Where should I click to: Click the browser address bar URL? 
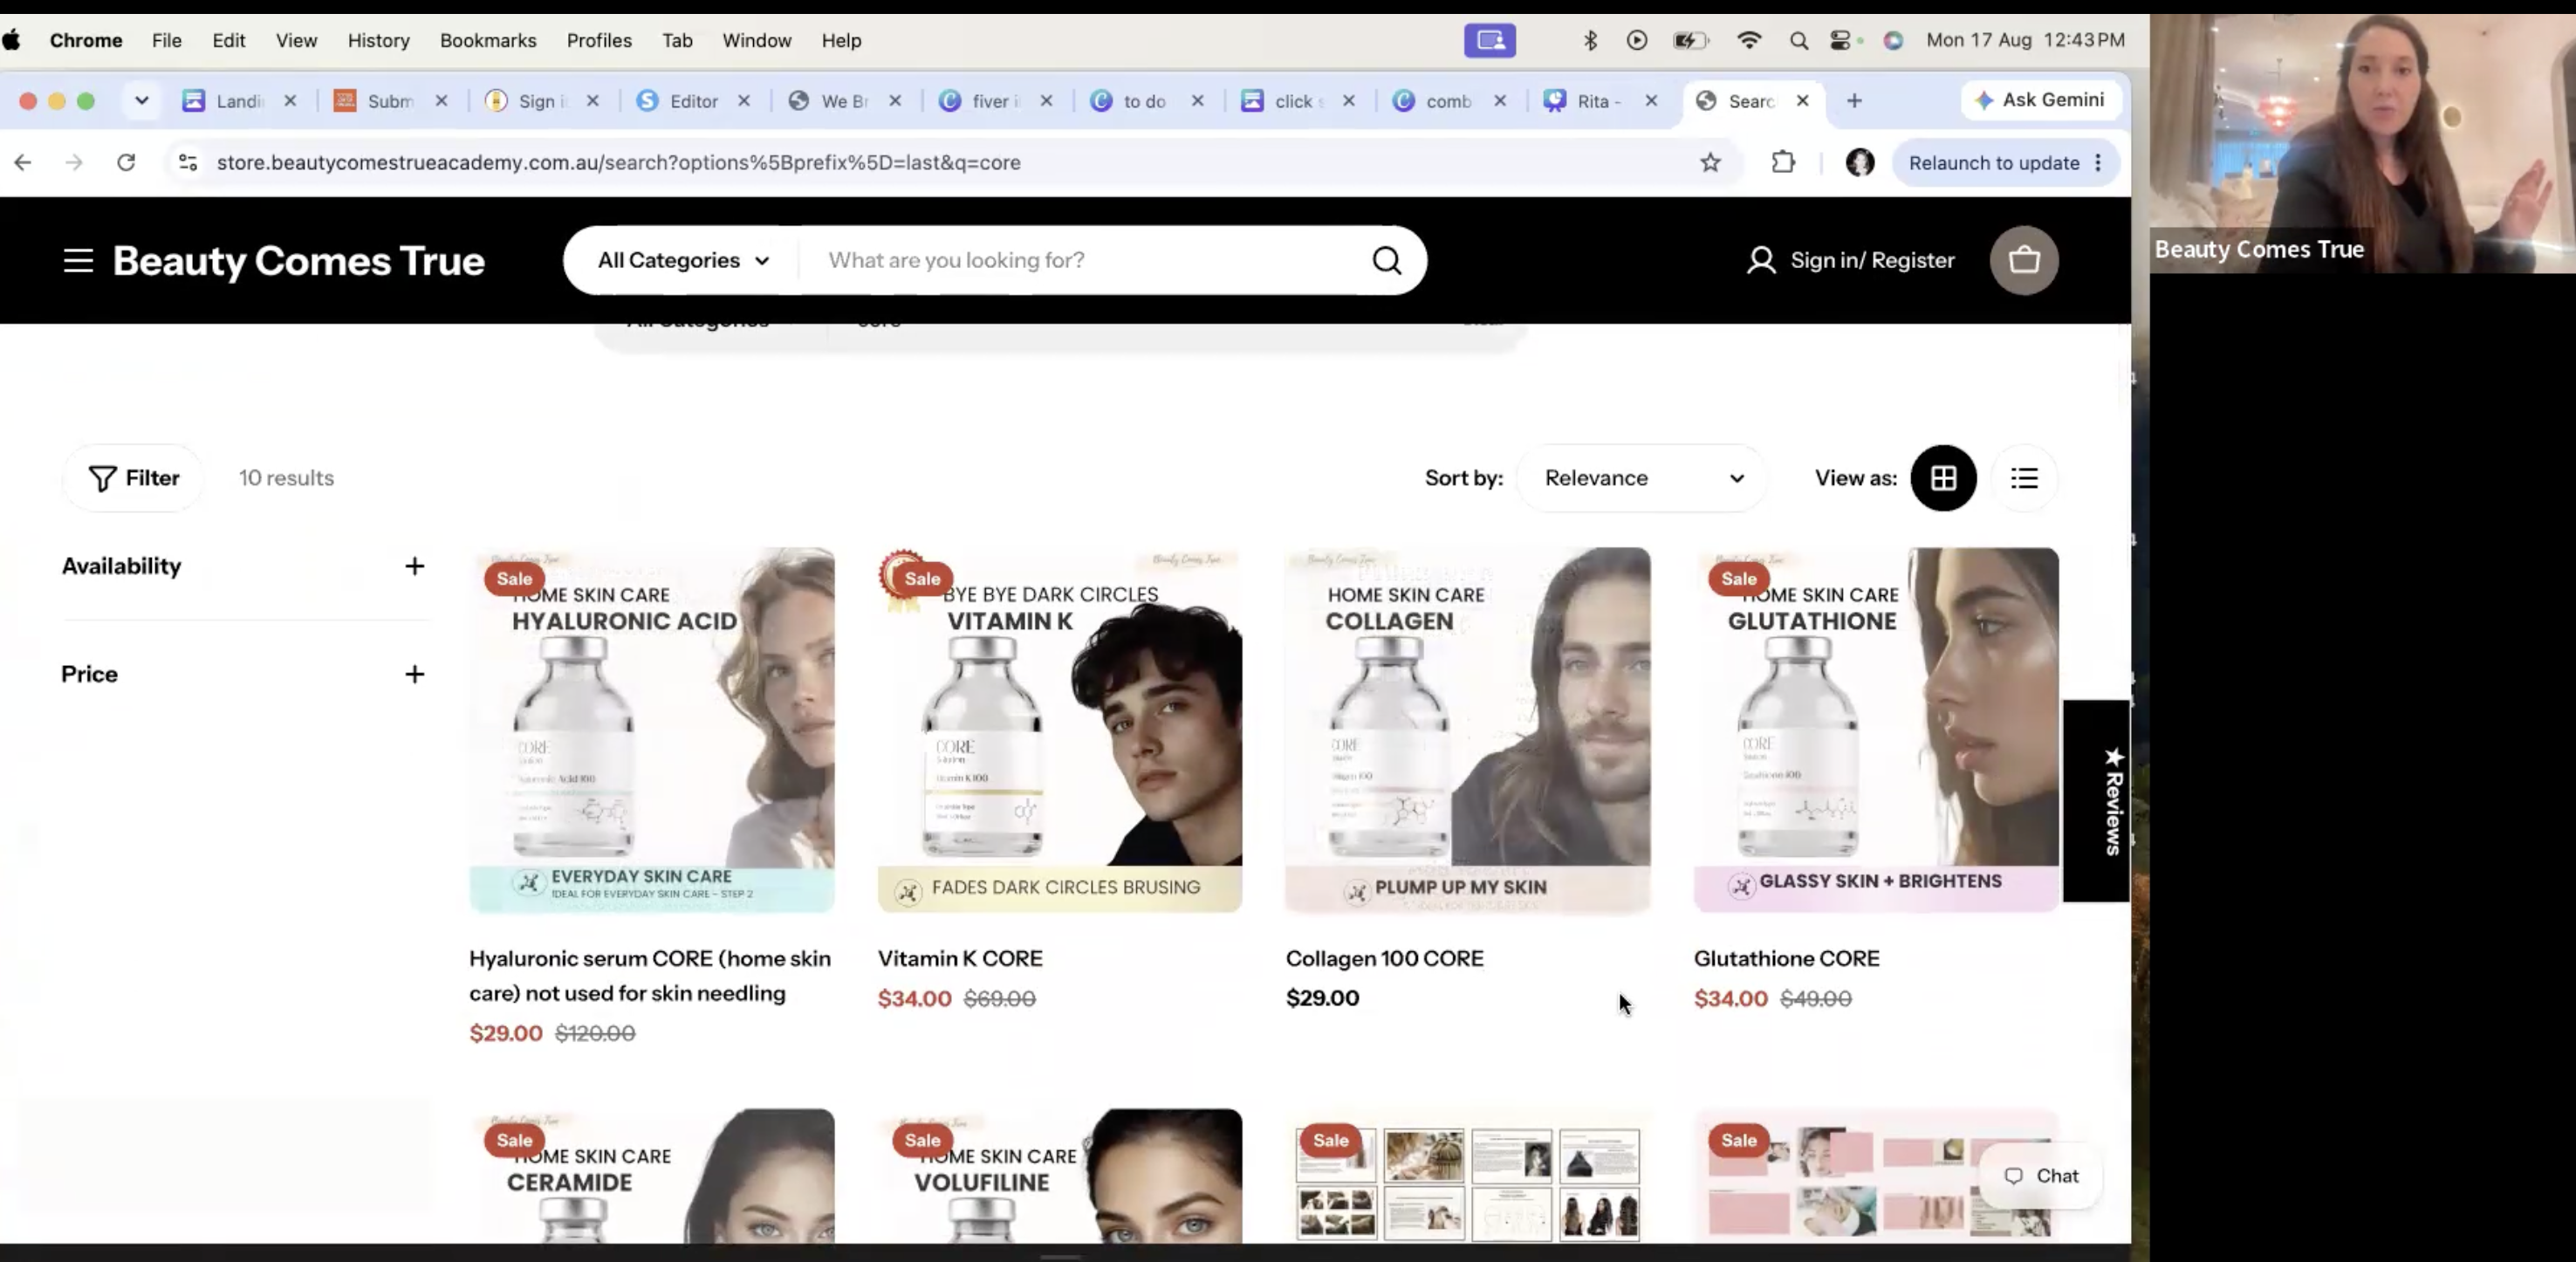pyautogui.click(x=618, y=162)
